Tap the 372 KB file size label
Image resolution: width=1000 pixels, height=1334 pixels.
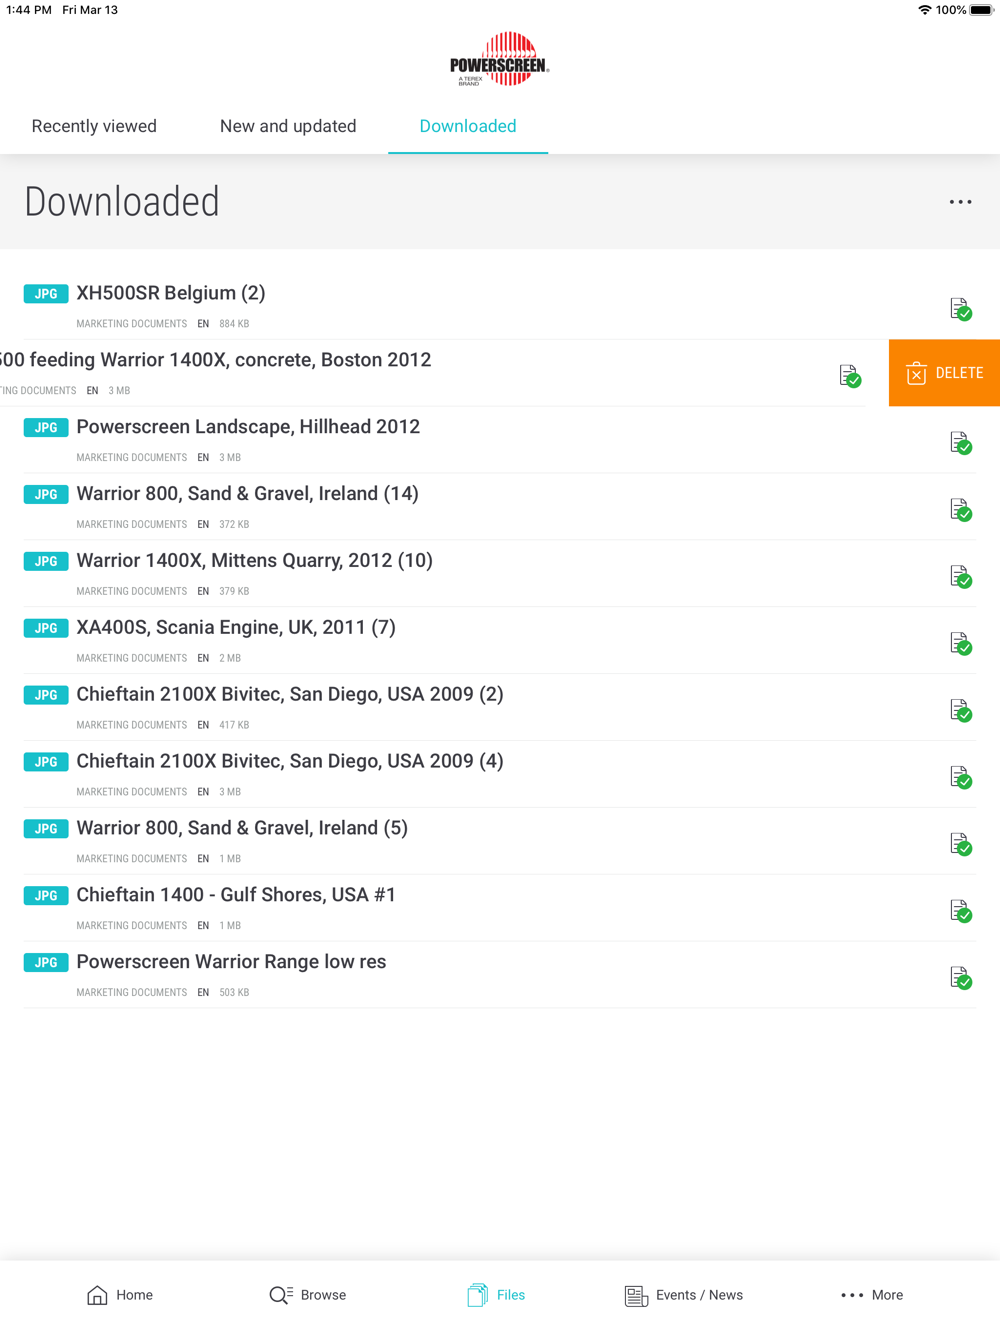tap(234, 525)
